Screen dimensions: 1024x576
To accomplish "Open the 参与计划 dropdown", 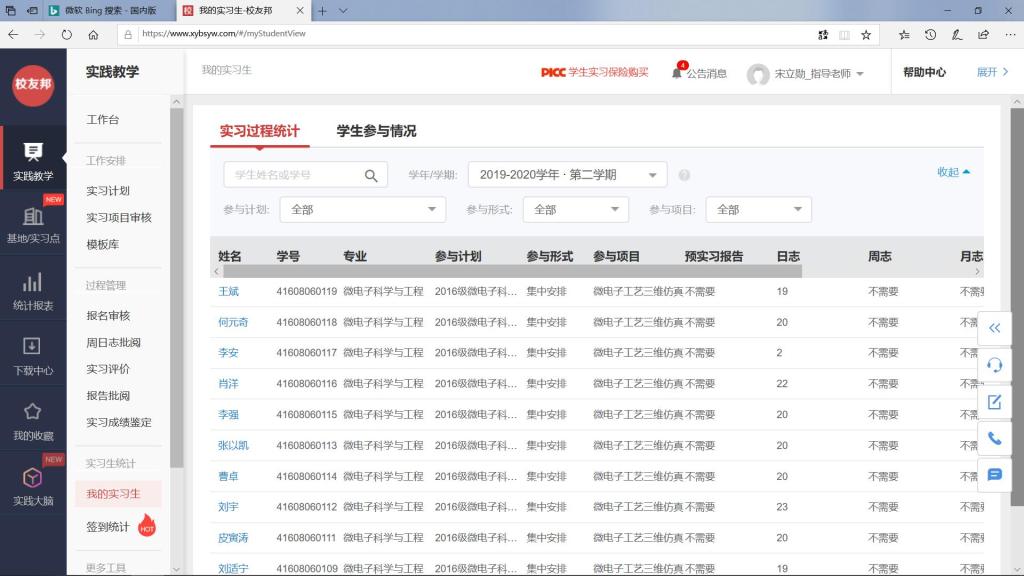I will point(362,210).
